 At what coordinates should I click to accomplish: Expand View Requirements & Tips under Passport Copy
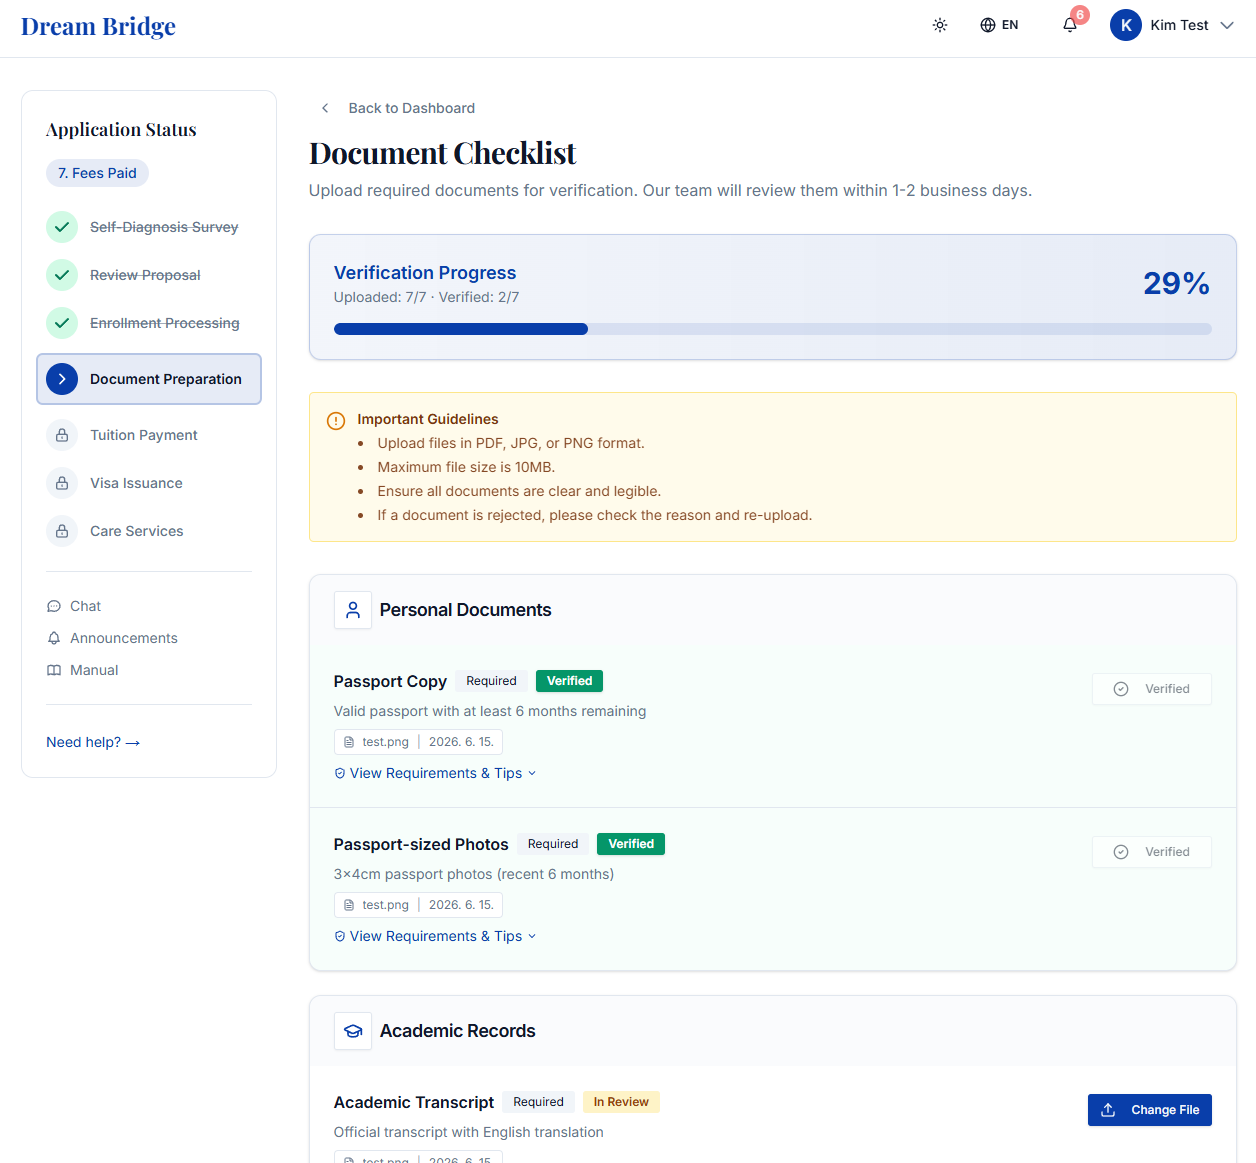click(x=435, y=773)
